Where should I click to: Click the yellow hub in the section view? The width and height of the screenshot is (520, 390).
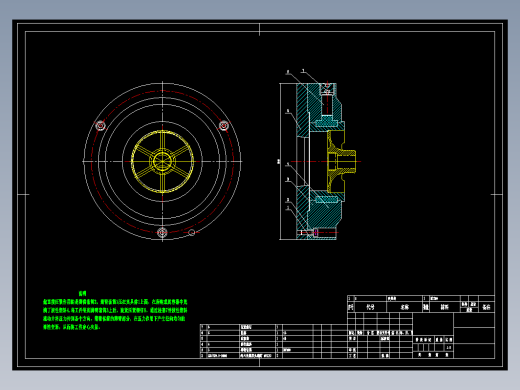tap(341, 161)
